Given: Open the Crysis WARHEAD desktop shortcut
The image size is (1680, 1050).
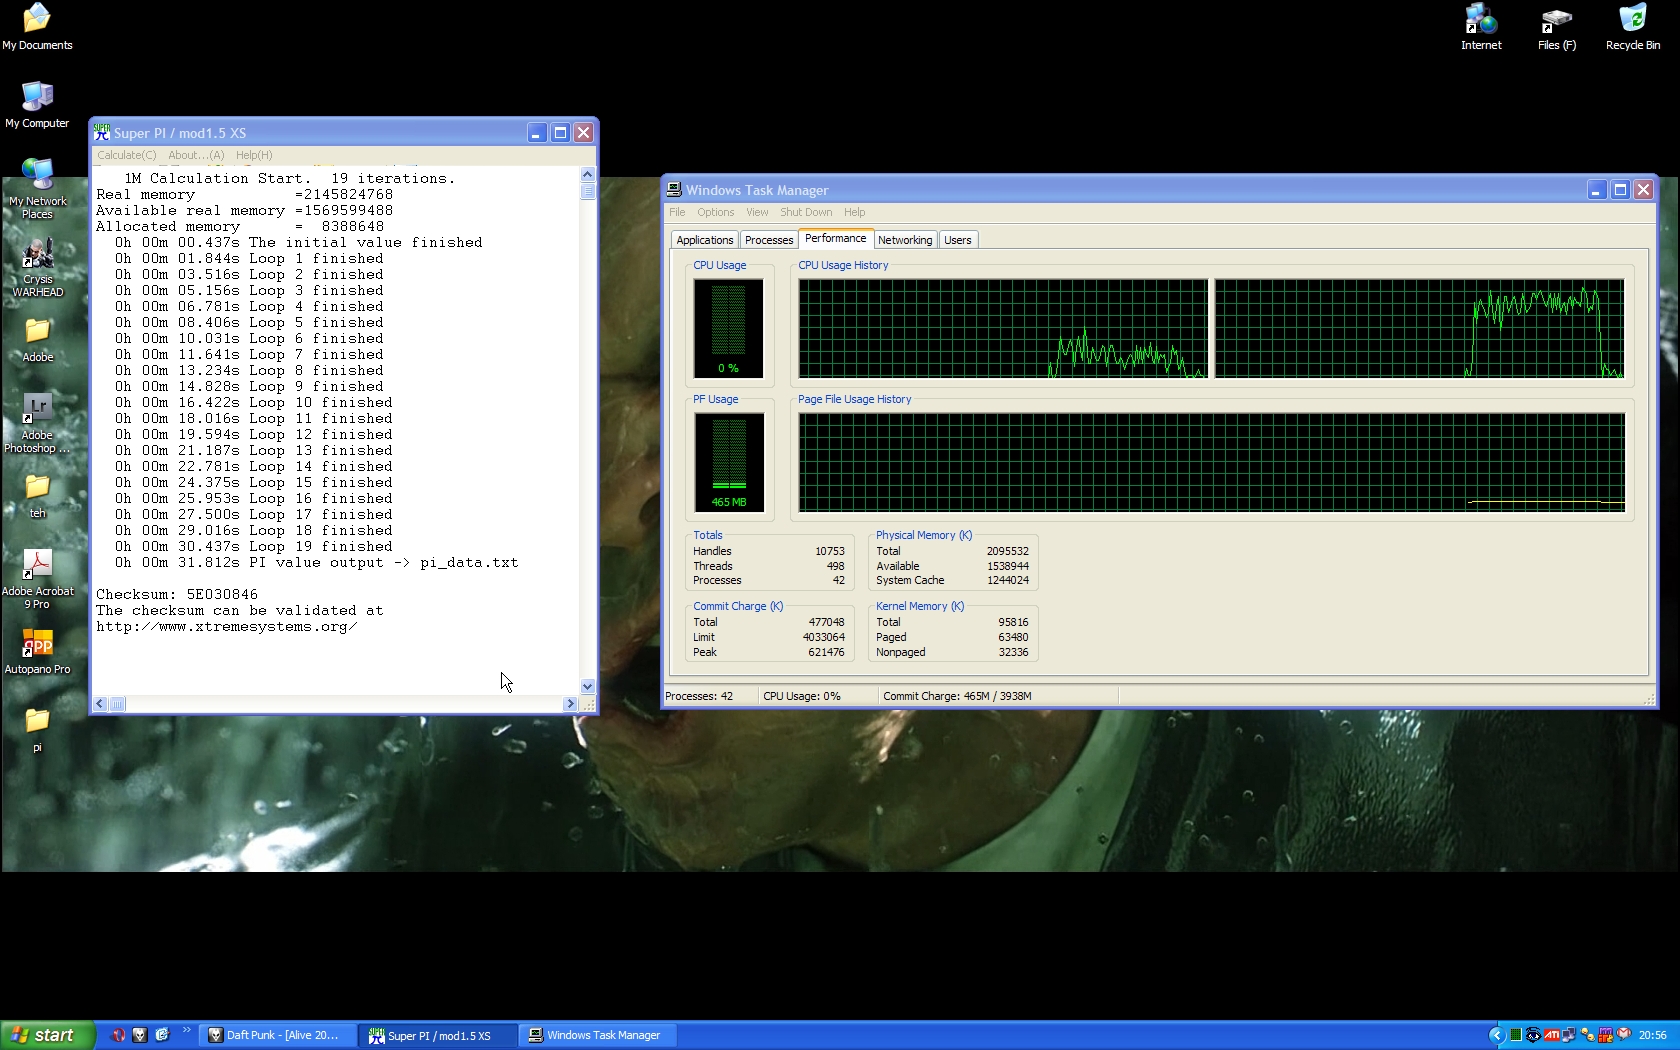Looking at the screenshot, I should [x=38, y=256].
